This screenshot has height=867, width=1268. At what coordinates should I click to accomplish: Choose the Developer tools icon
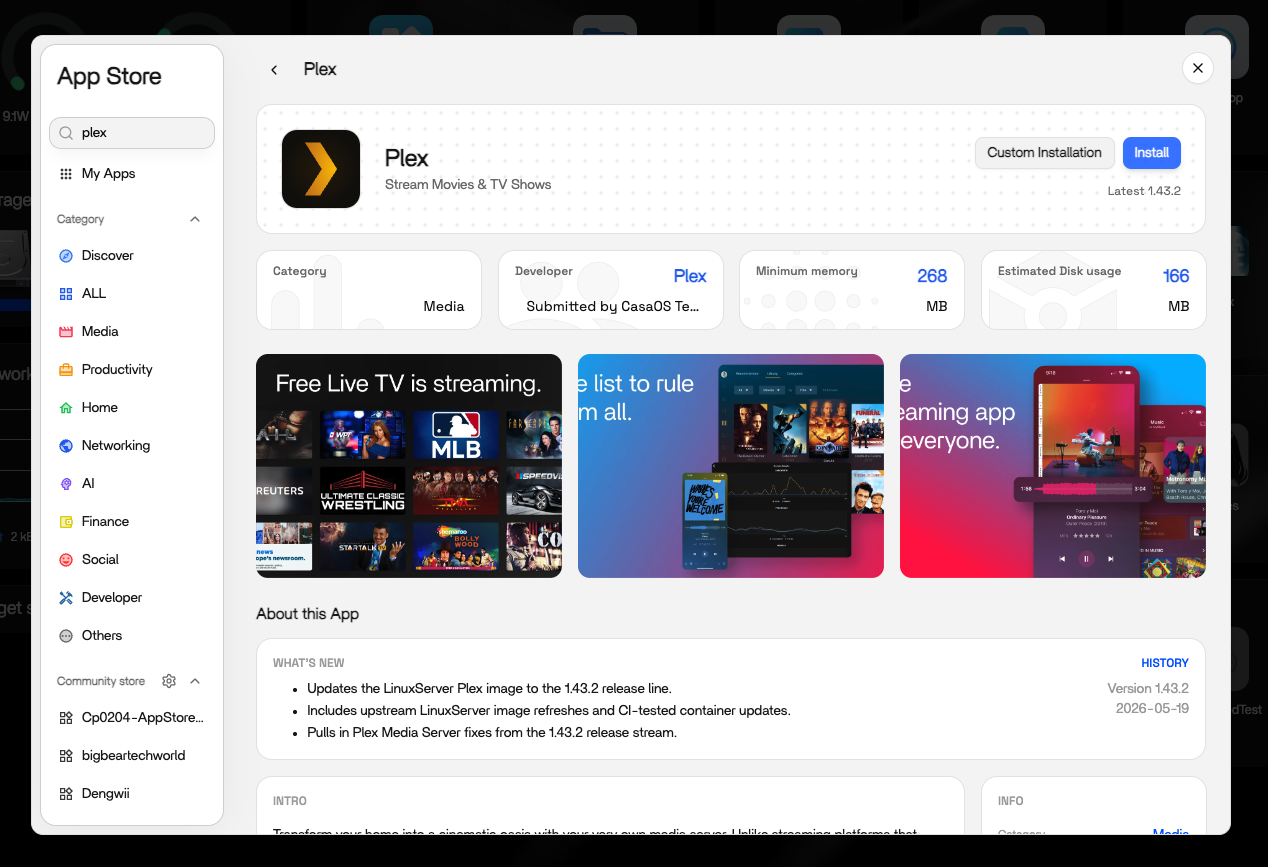(x=66, y=598)
